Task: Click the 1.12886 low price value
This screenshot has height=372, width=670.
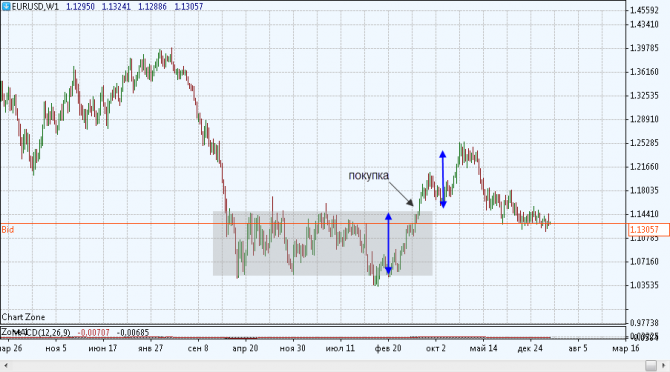Action: point(153,6)
